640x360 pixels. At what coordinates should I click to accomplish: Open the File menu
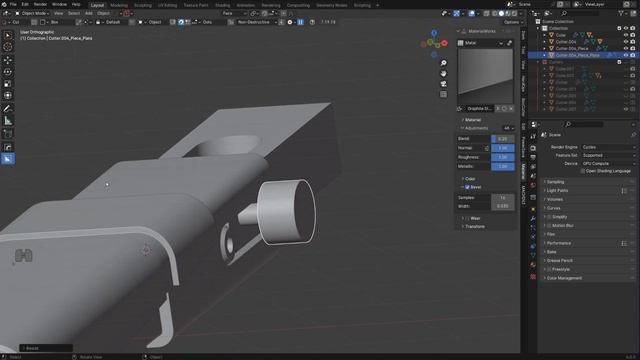pos(13,4)
